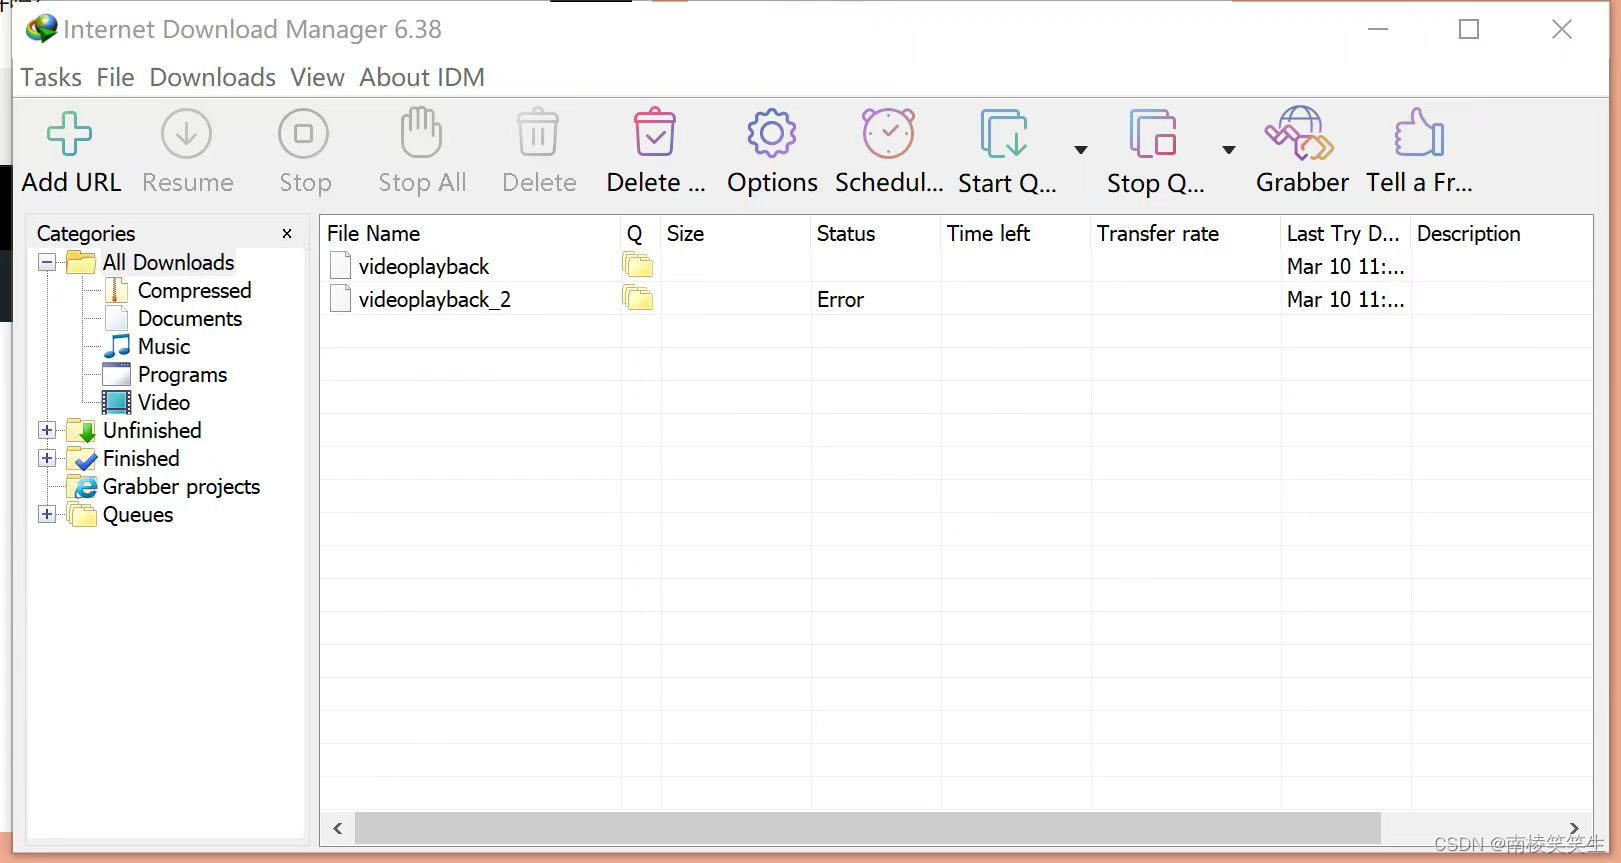Screen dimensions: 1621x863
Task: Expand the Finished tree node
Action: pos(47,458)
